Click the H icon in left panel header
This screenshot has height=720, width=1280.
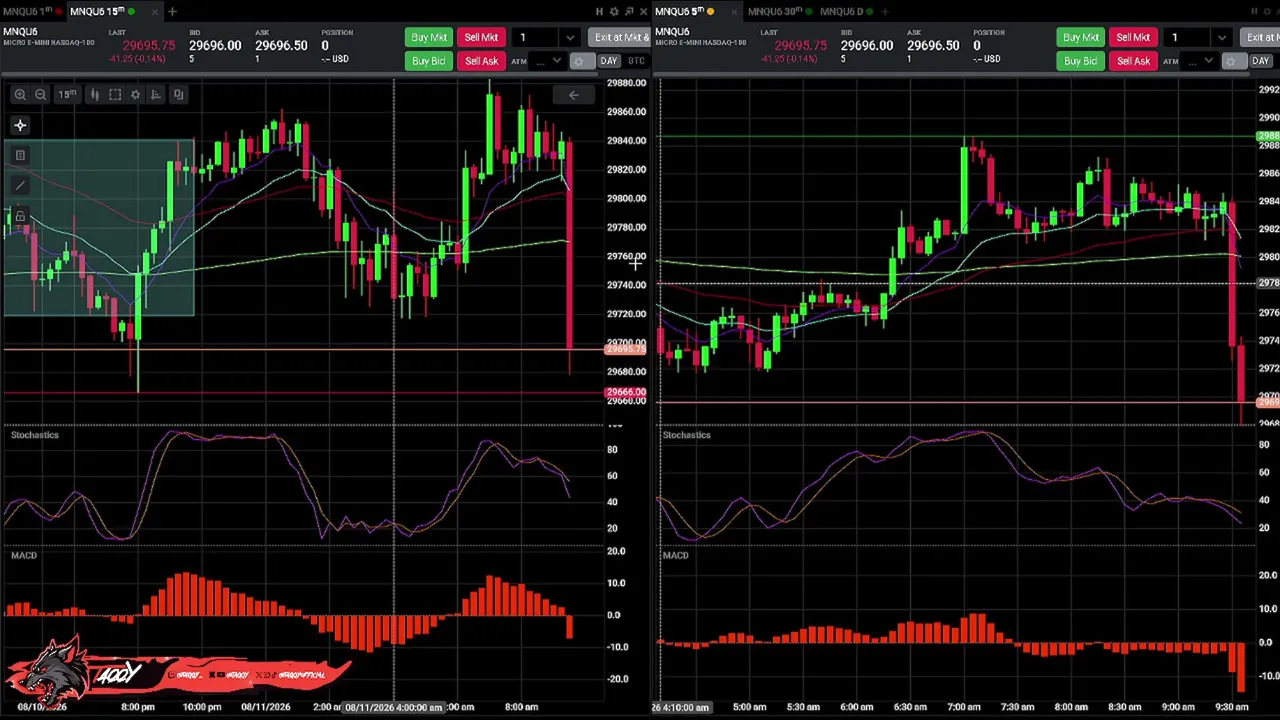(599, 11)
